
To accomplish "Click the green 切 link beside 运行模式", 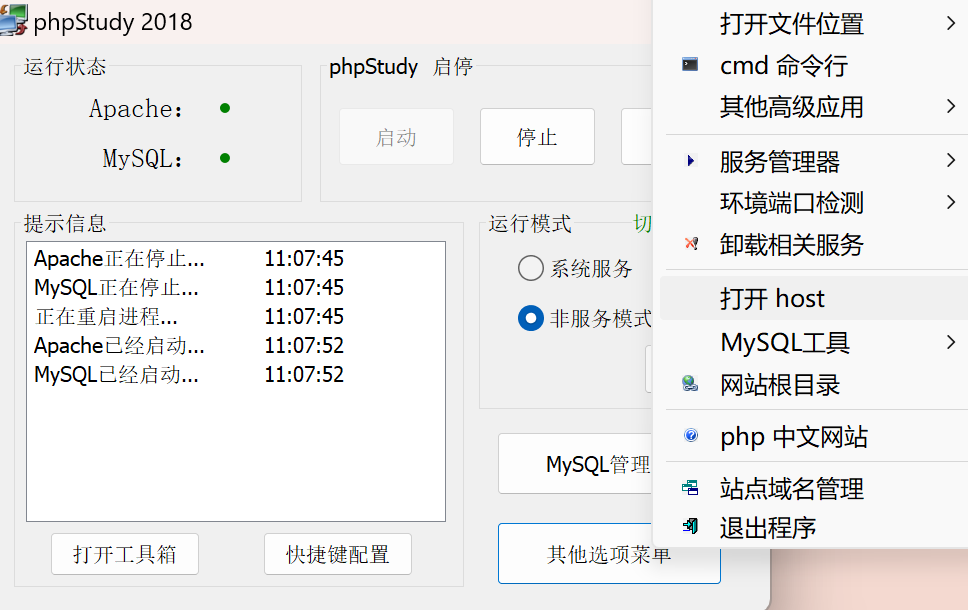I will [642, 223].
